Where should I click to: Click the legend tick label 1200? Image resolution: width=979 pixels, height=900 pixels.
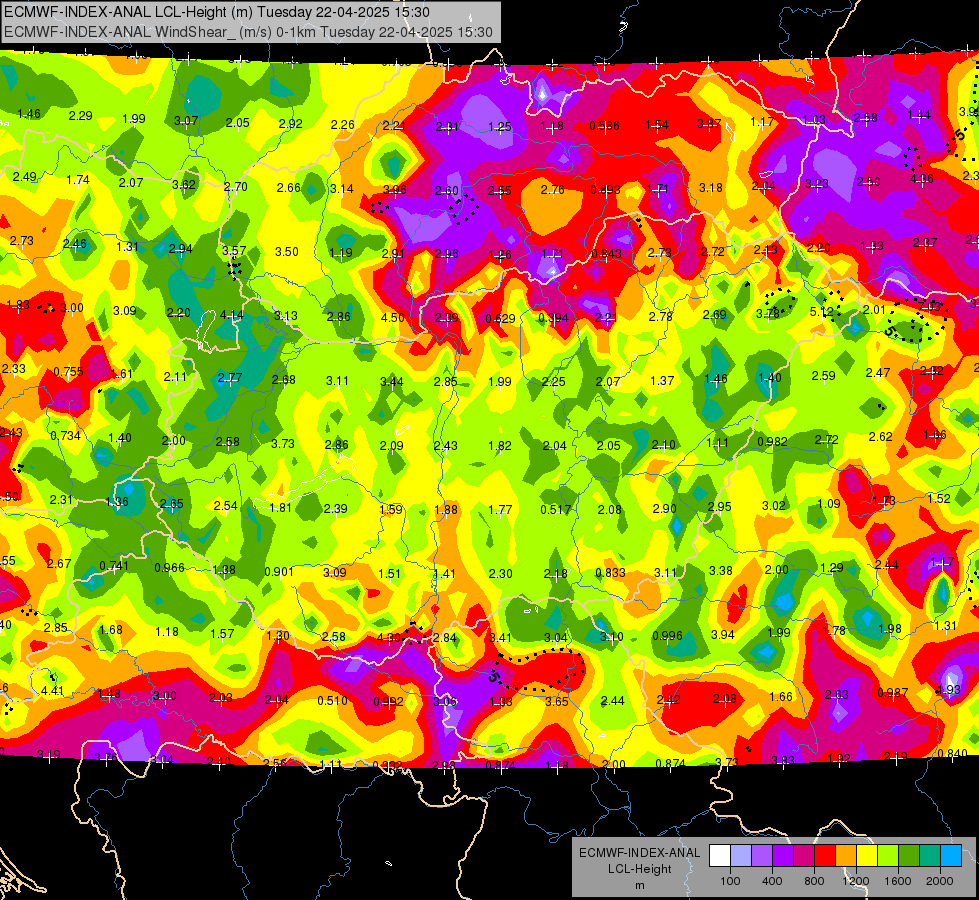[x=855, y=881]
